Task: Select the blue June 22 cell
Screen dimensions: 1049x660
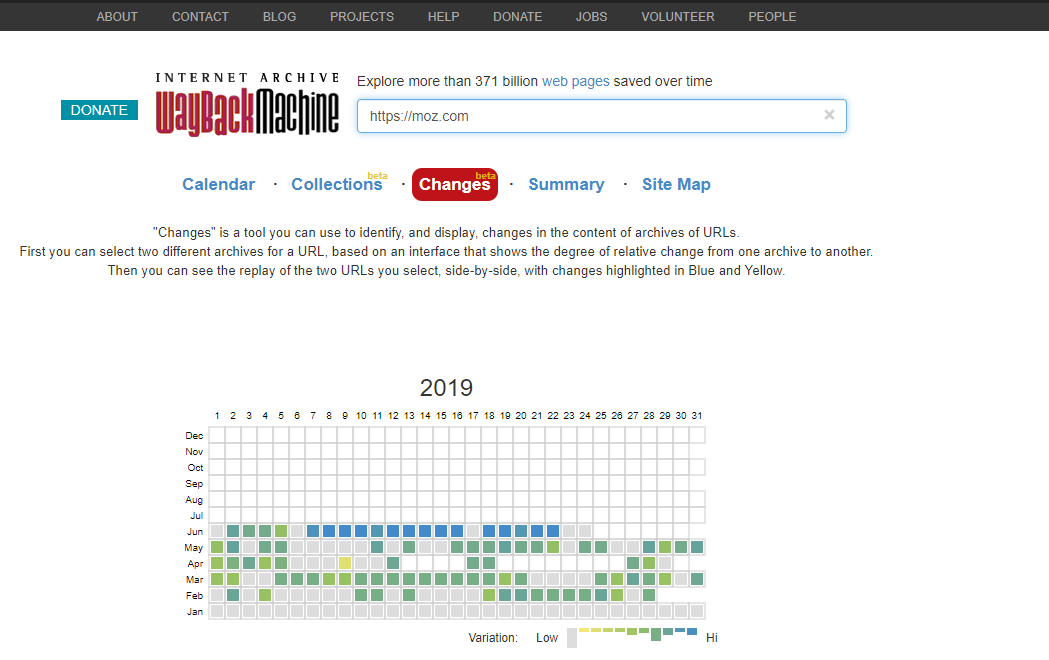Action: (553, 531)
